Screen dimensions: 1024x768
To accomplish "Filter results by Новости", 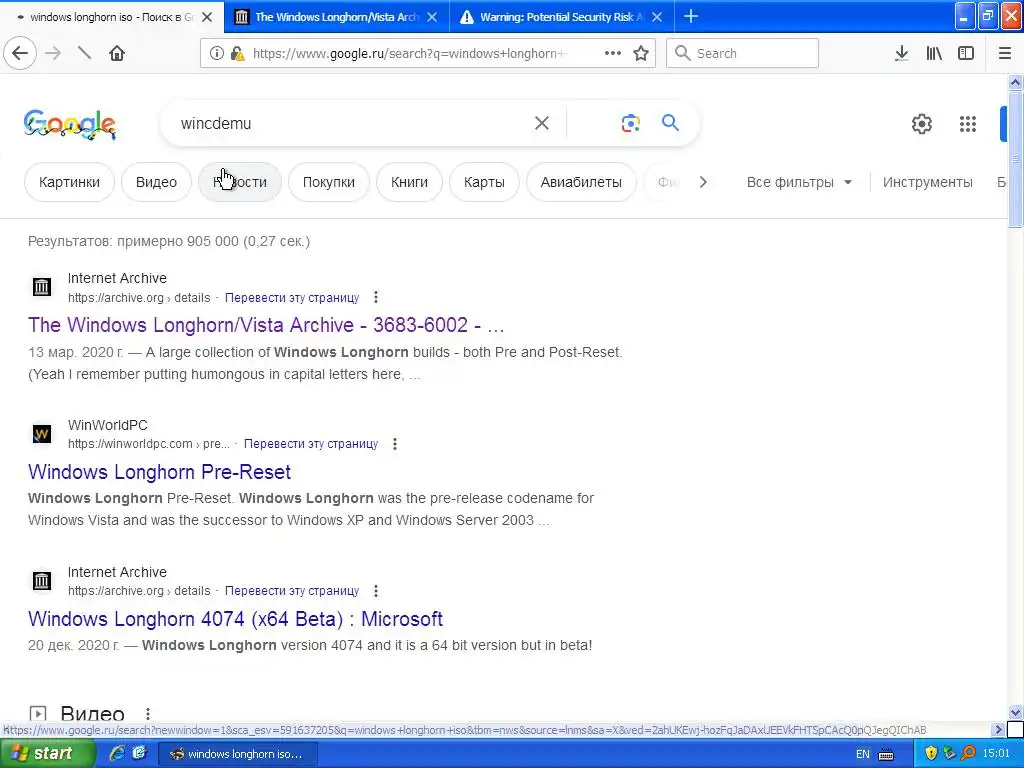I will tap(240, 182).
